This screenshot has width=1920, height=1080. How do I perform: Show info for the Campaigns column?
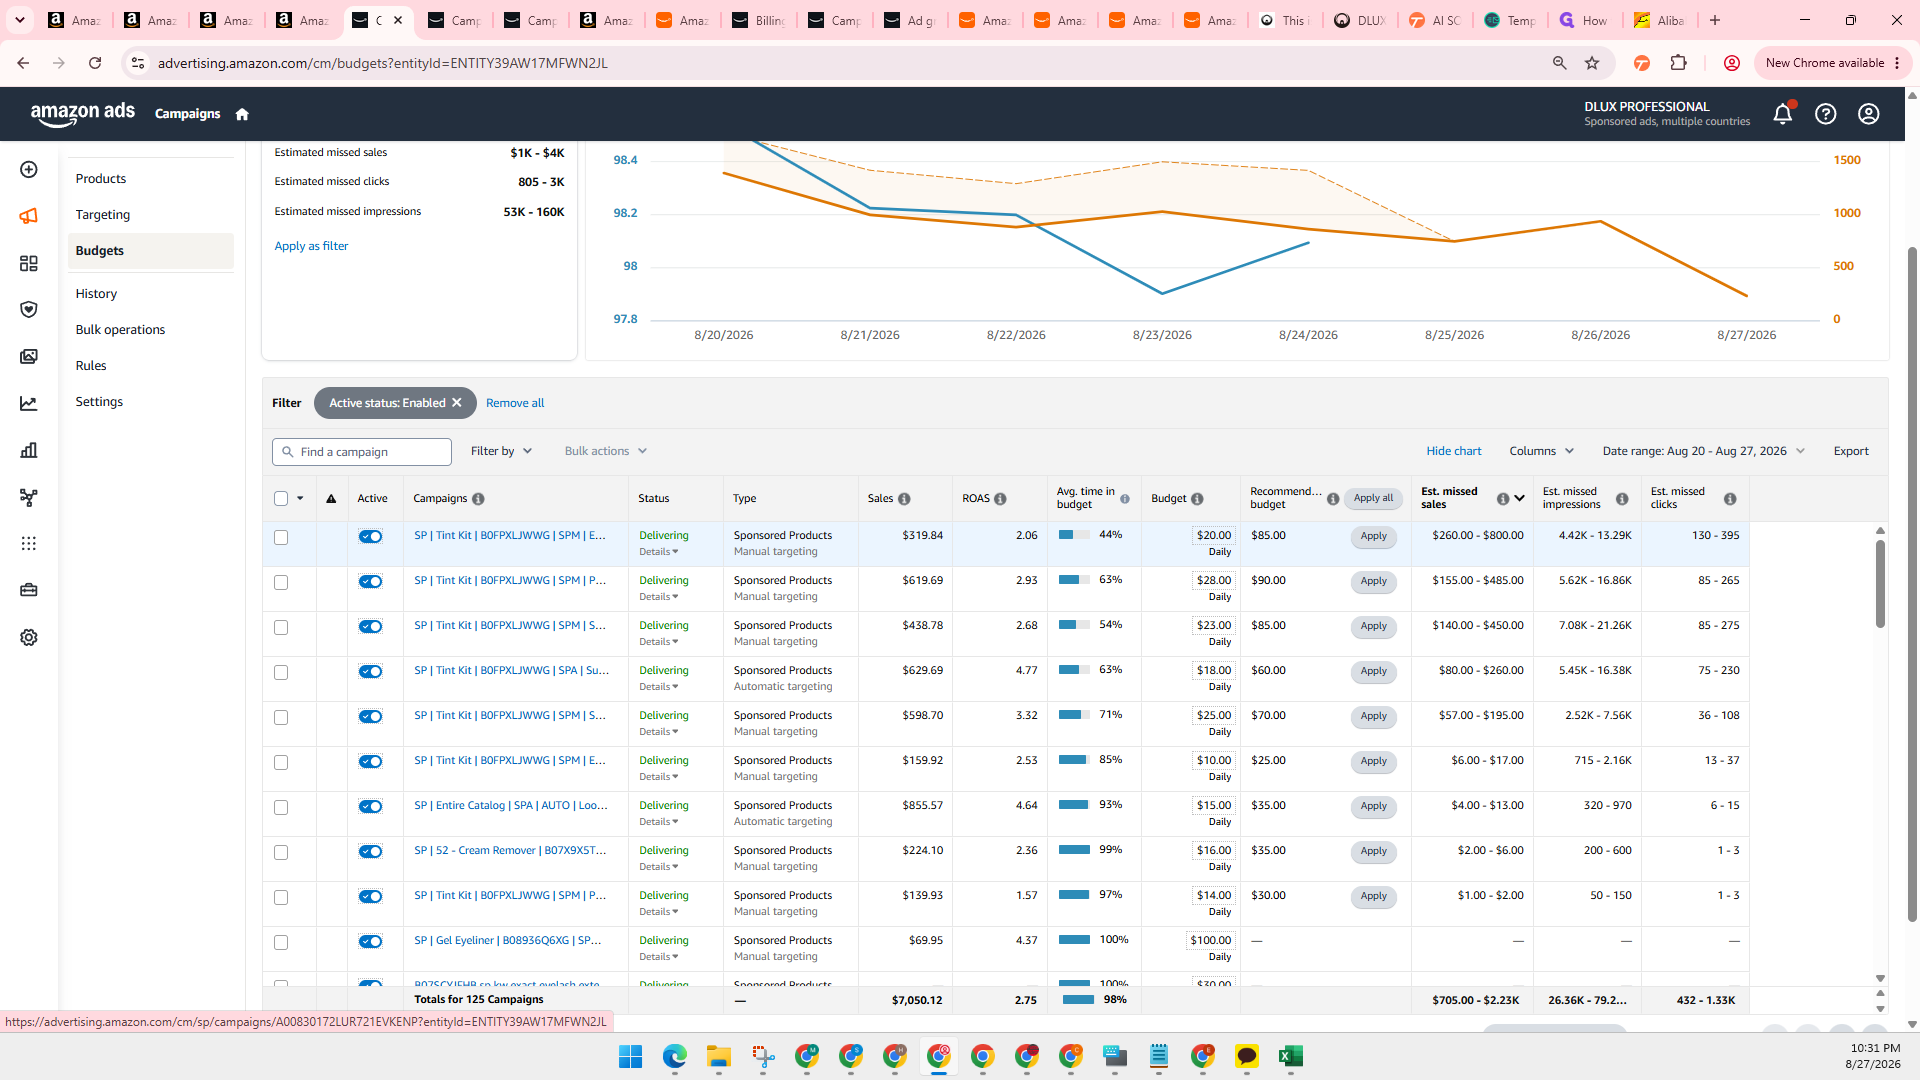(478, 499)
